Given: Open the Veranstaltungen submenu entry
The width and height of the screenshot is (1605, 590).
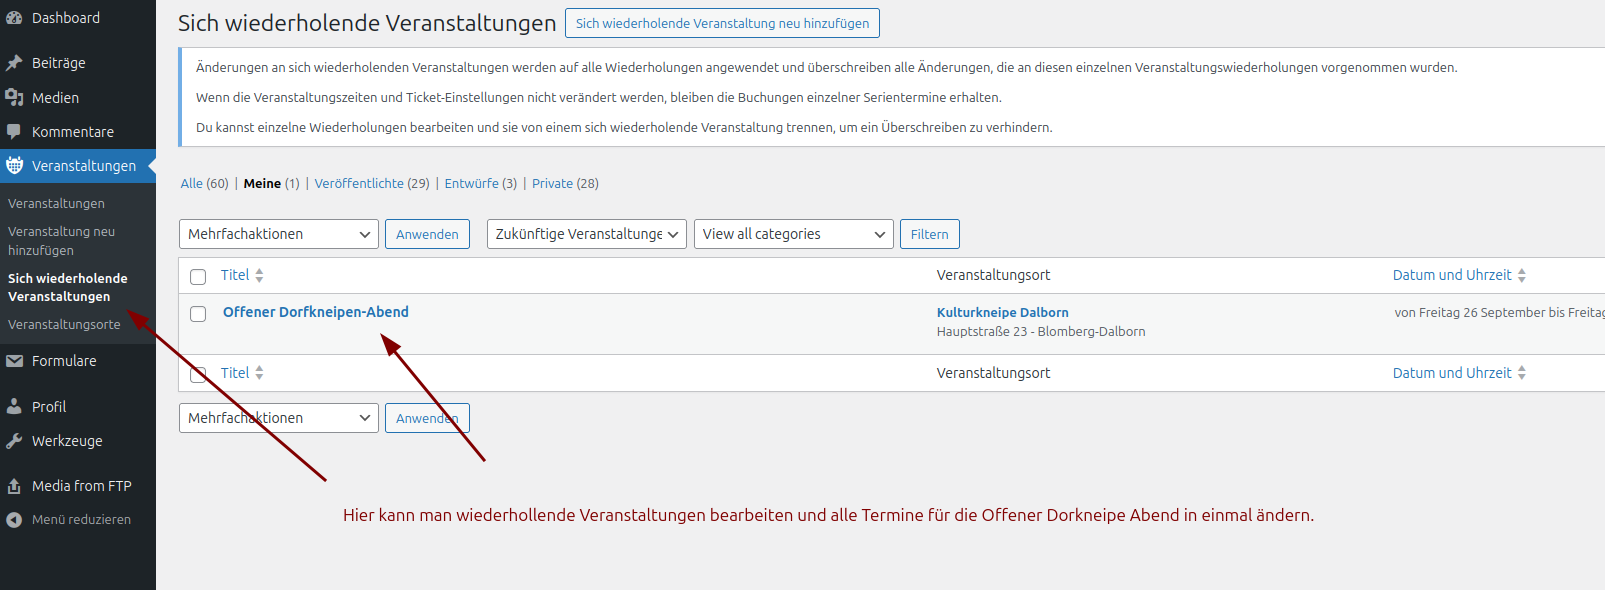Looking at the screenshot, I should click(56, 203).
